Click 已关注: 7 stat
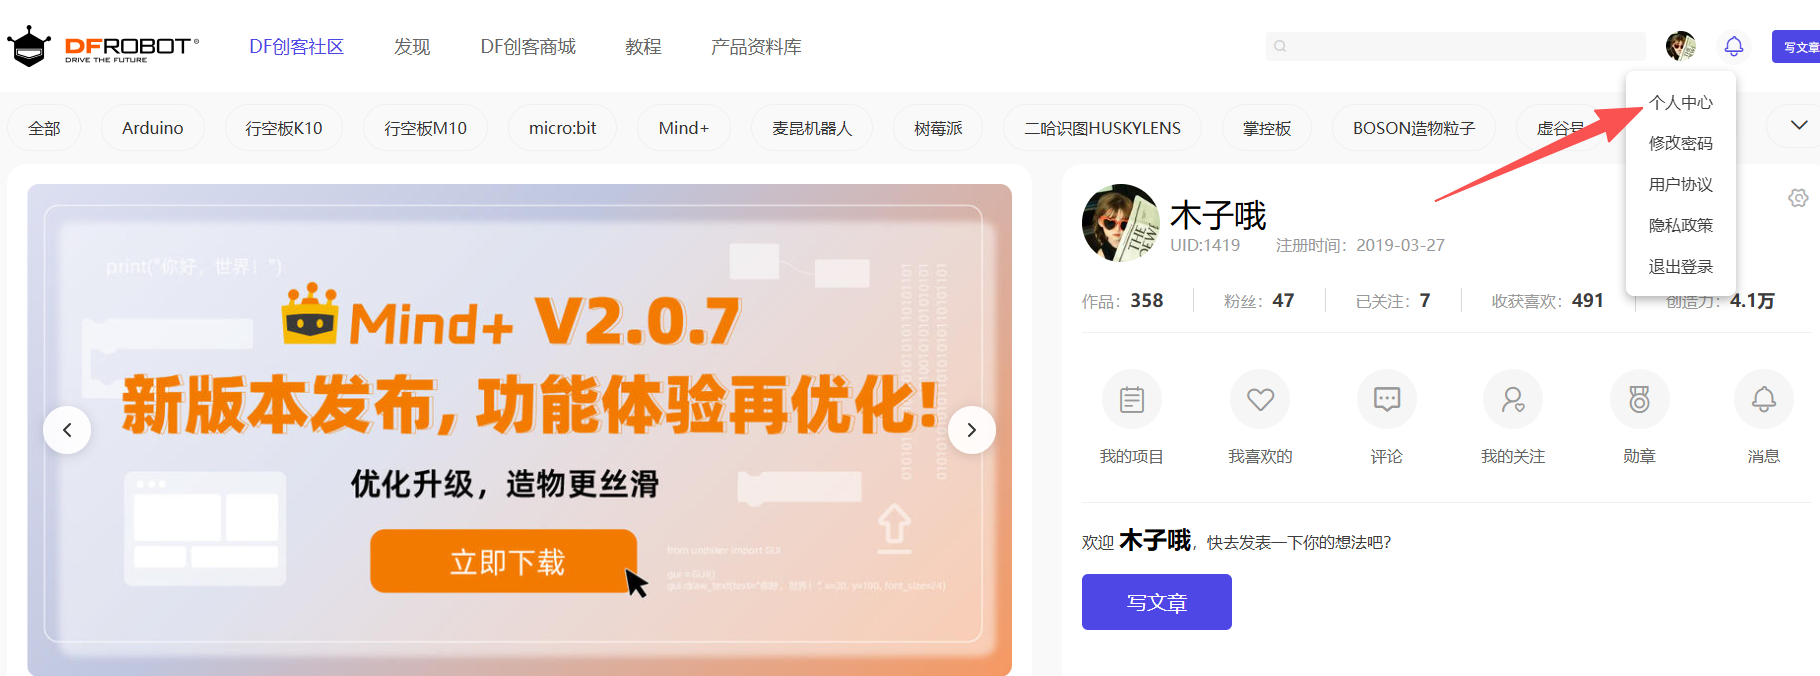Viewport: 1820px width, 676px height. tap(1393, 300)
